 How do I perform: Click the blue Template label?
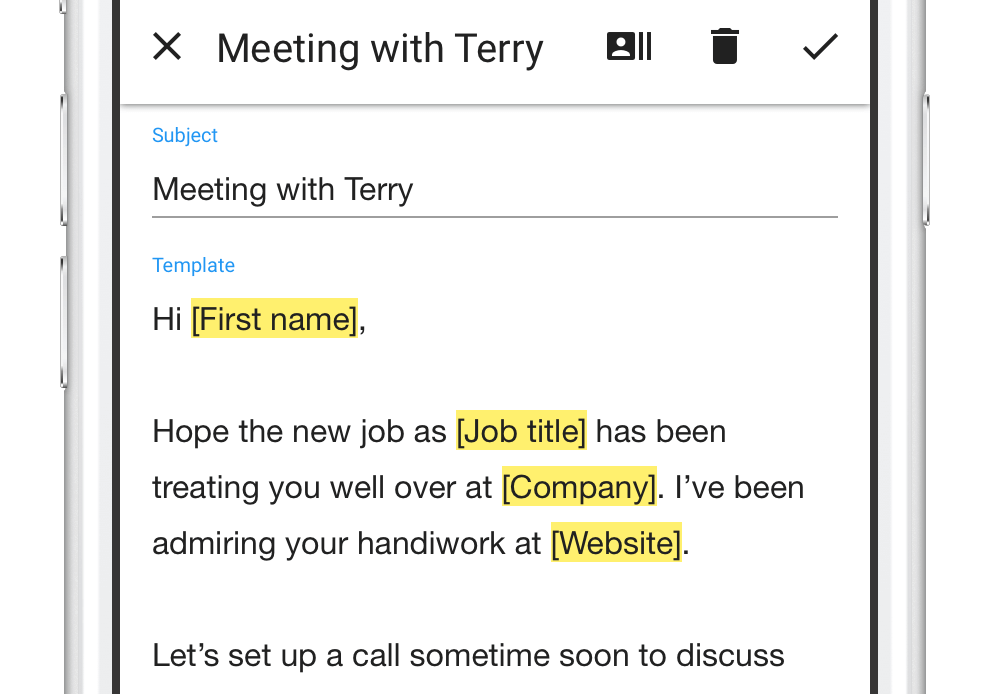pos(193,265)
